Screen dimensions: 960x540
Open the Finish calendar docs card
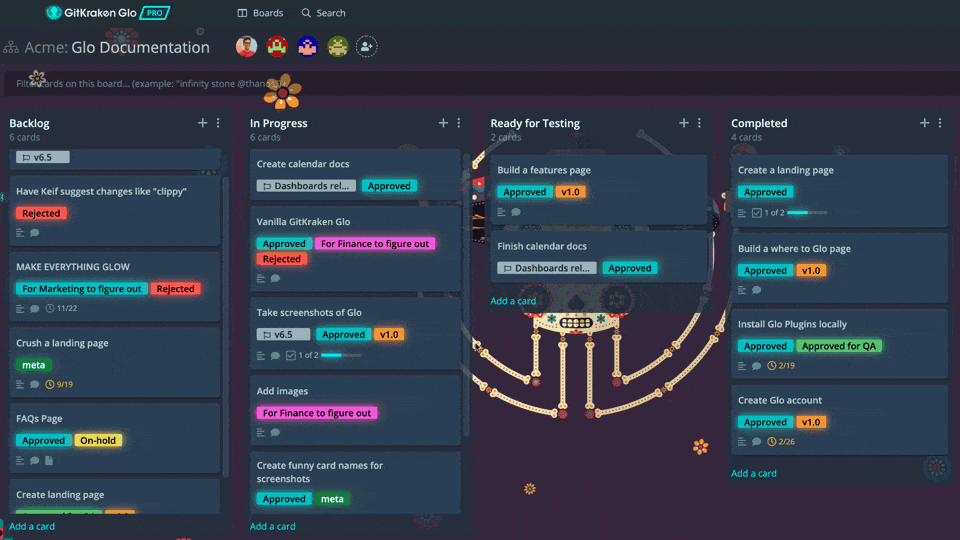point(598,257)
